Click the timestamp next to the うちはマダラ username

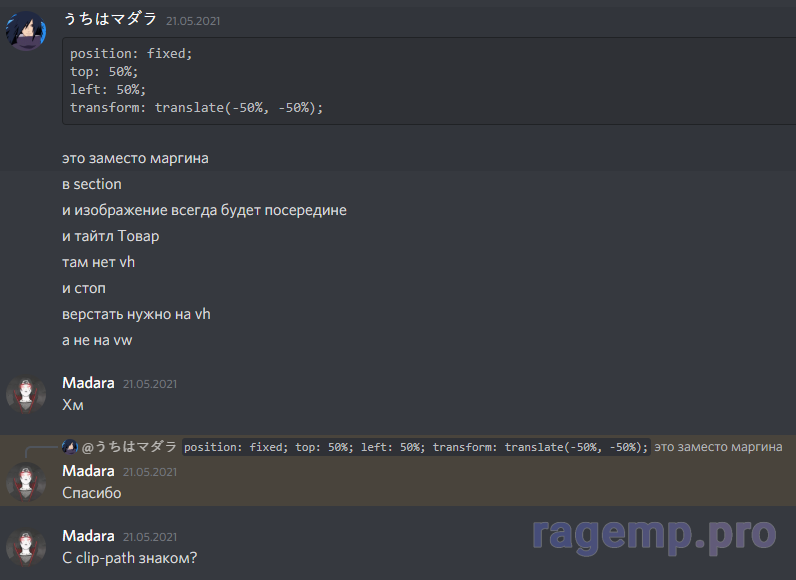(193, 20)
